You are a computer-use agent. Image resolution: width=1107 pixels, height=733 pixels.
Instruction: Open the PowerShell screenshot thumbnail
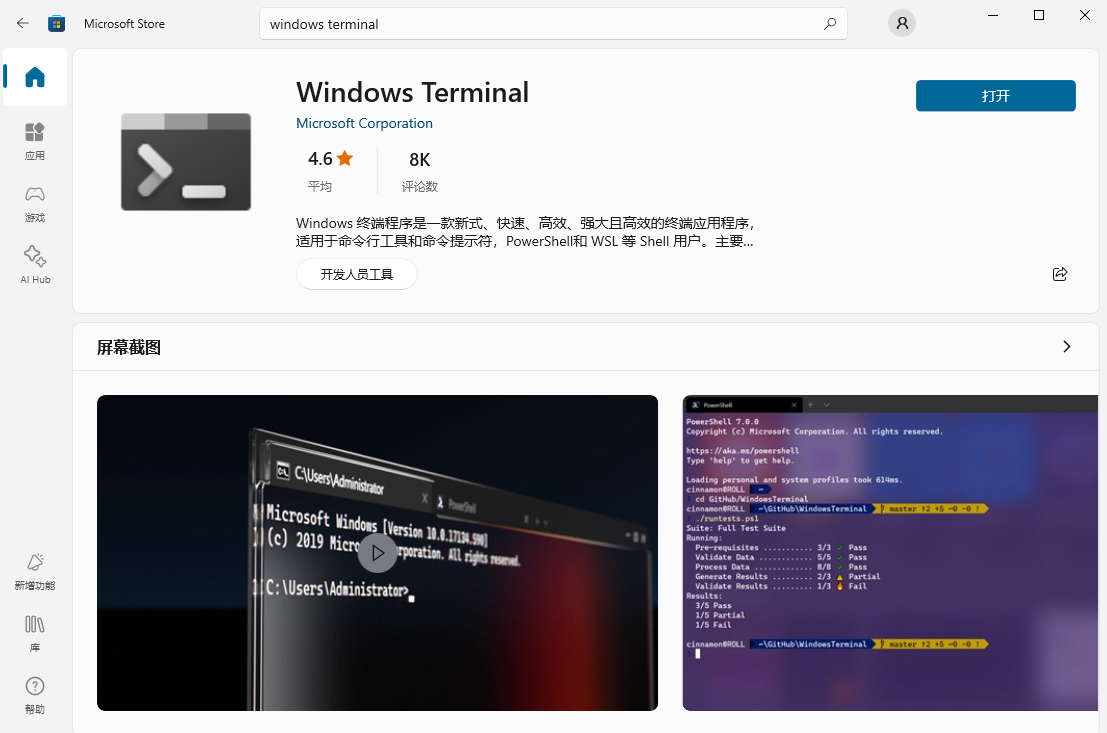pos(889,552)
